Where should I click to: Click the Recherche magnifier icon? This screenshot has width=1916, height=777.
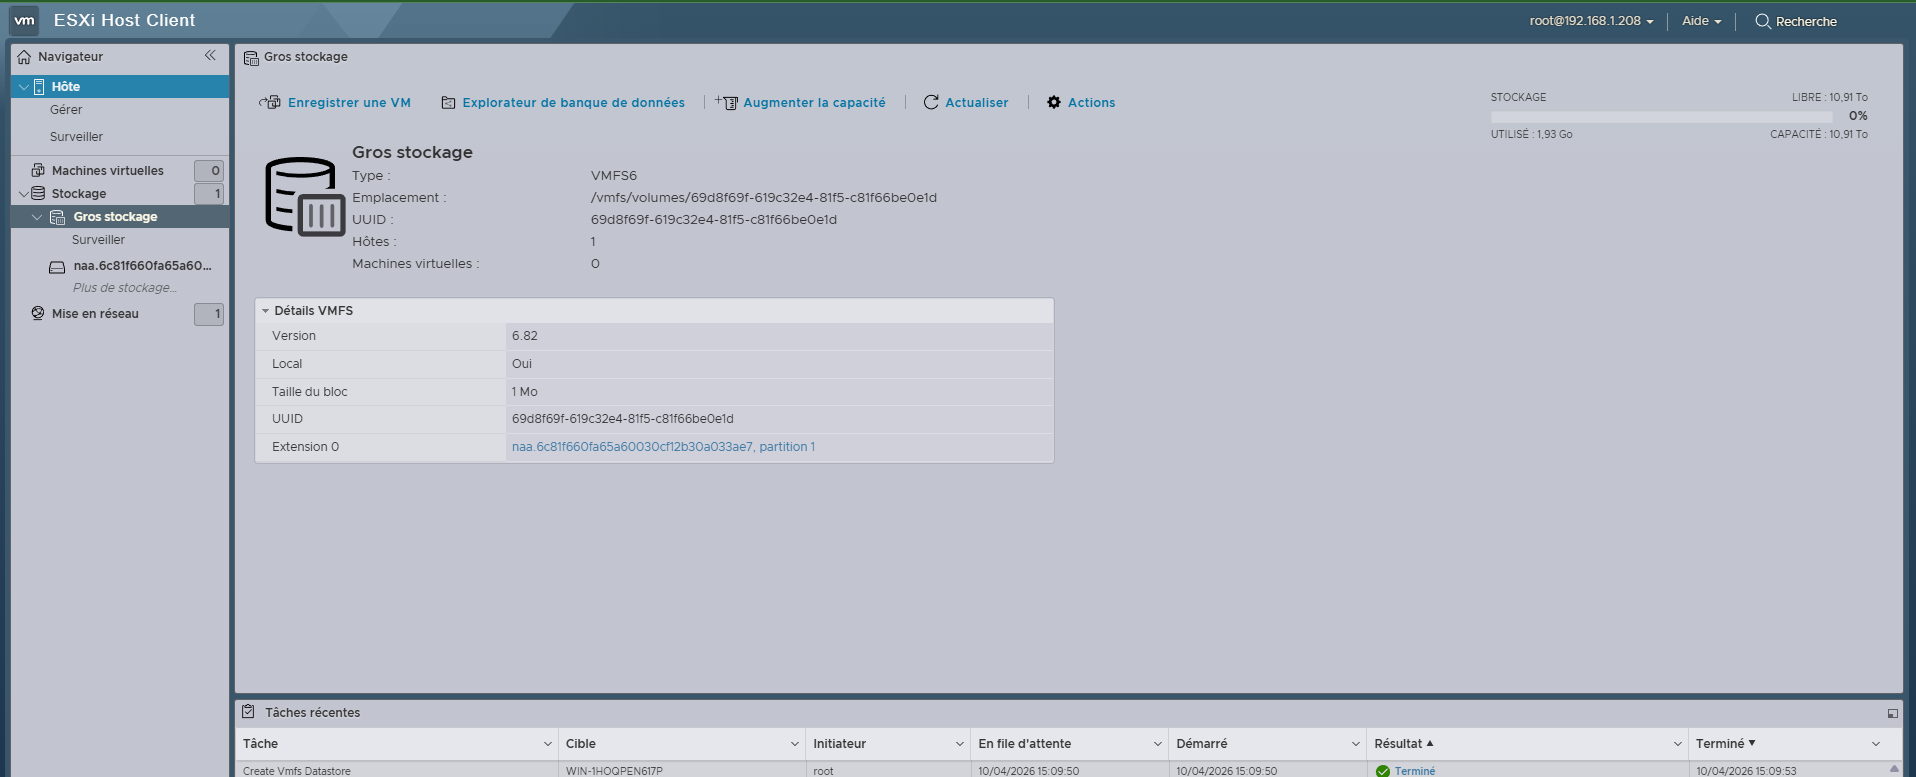[1763, 21]
